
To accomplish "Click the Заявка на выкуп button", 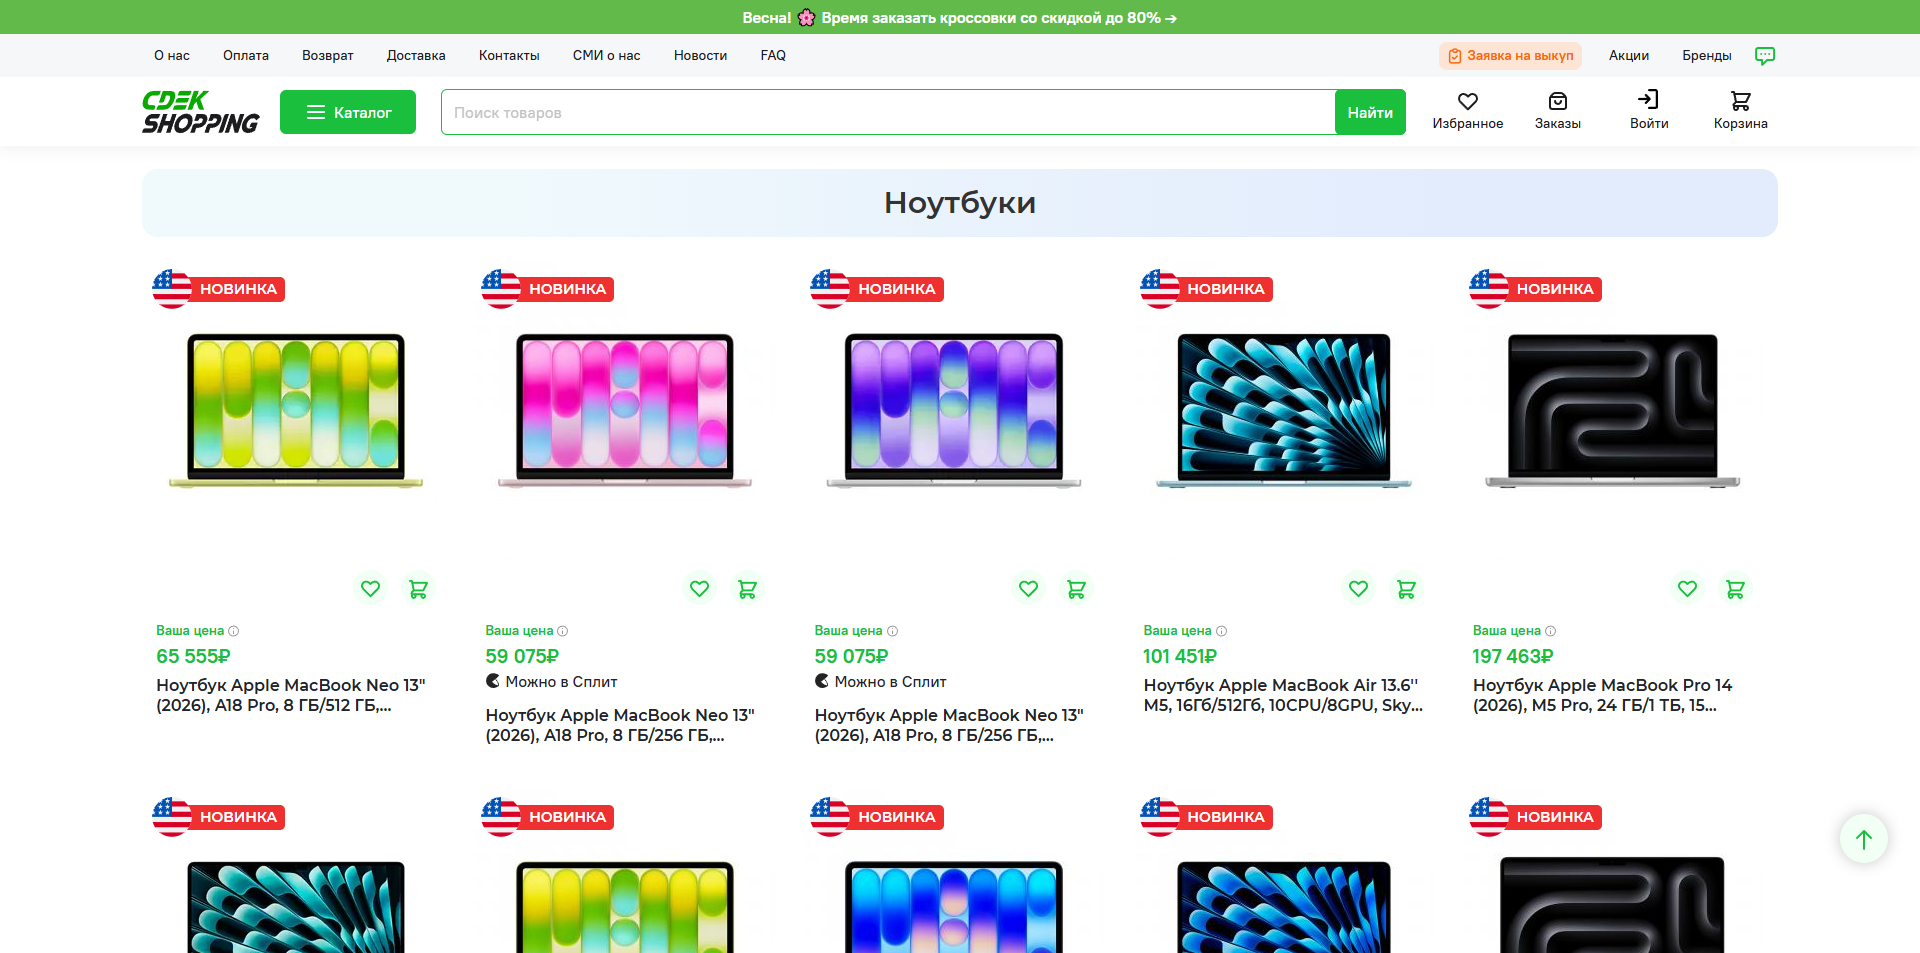I will [1510, 56].
